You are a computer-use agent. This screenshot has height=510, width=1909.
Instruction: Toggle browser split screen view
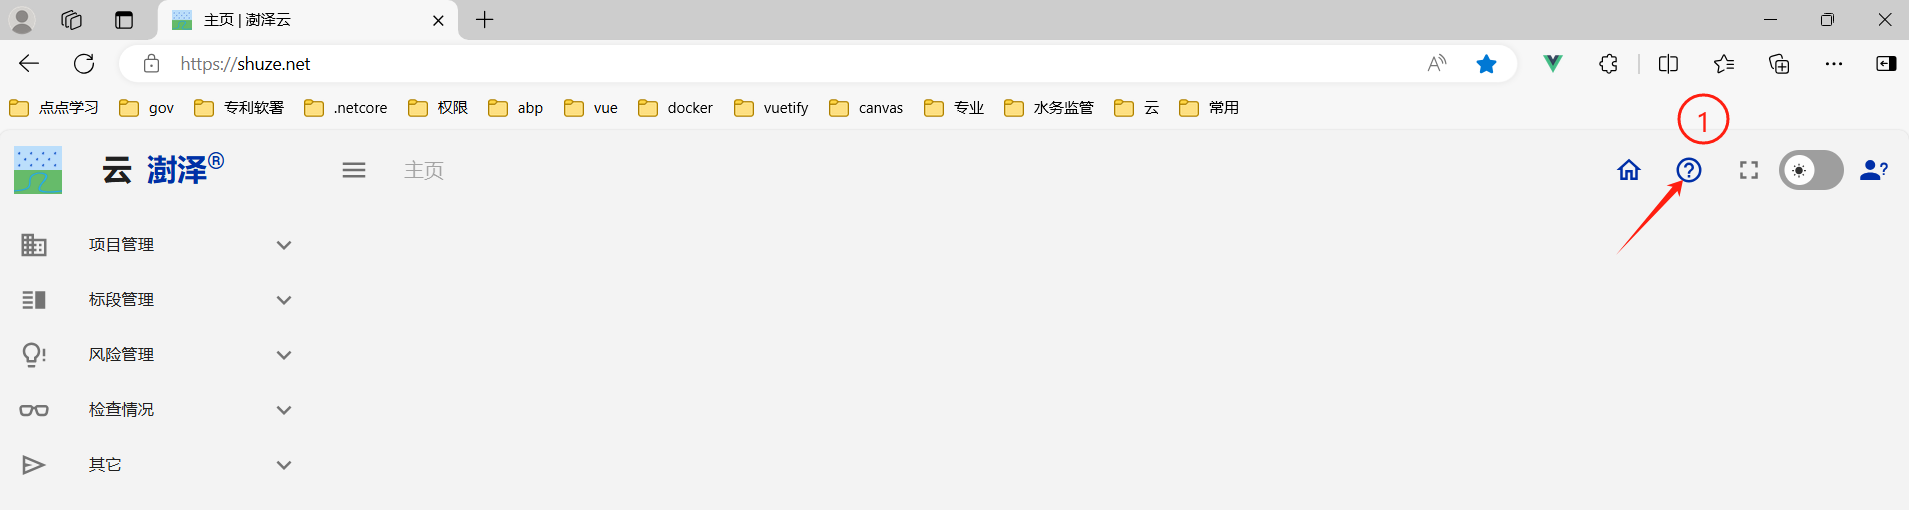(x=1668, y=64)
